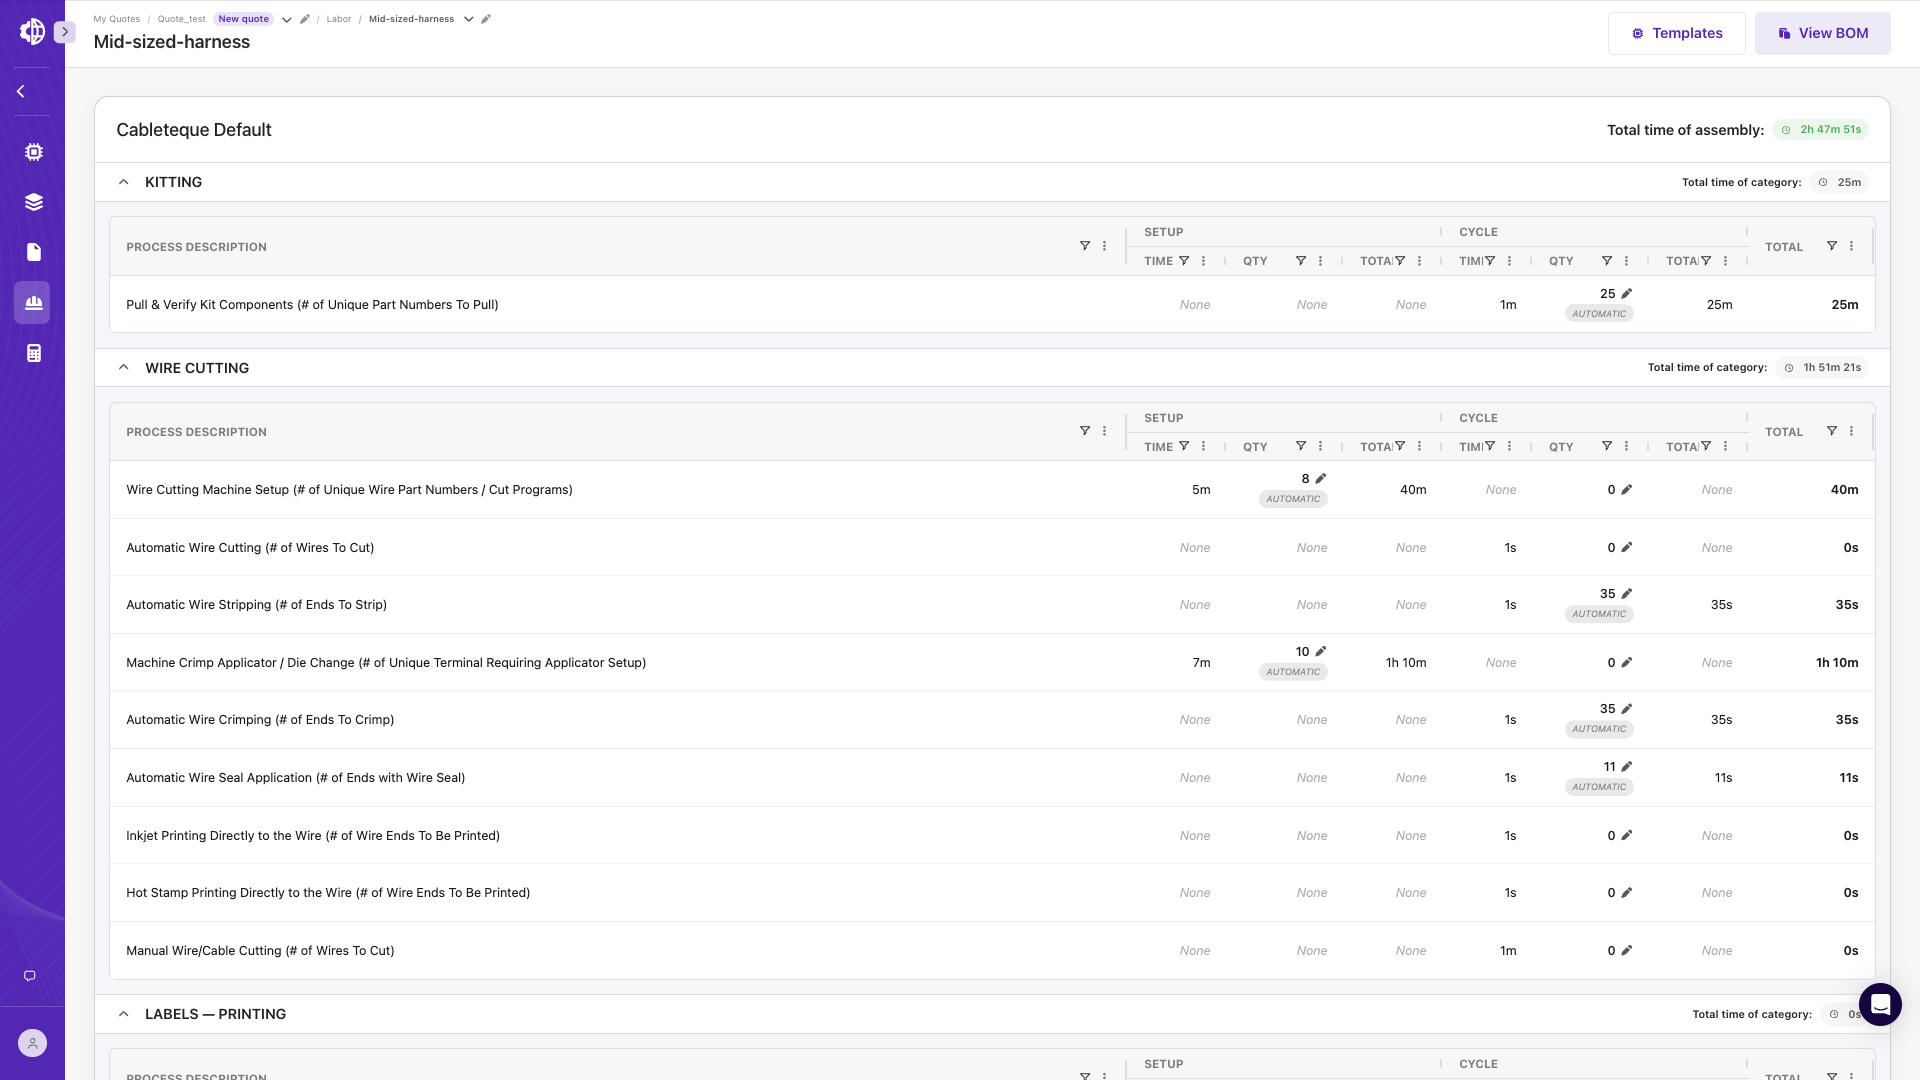Open the calculator icon in sidebar
The image size is (1920, 1080).
tap(33, 353)
